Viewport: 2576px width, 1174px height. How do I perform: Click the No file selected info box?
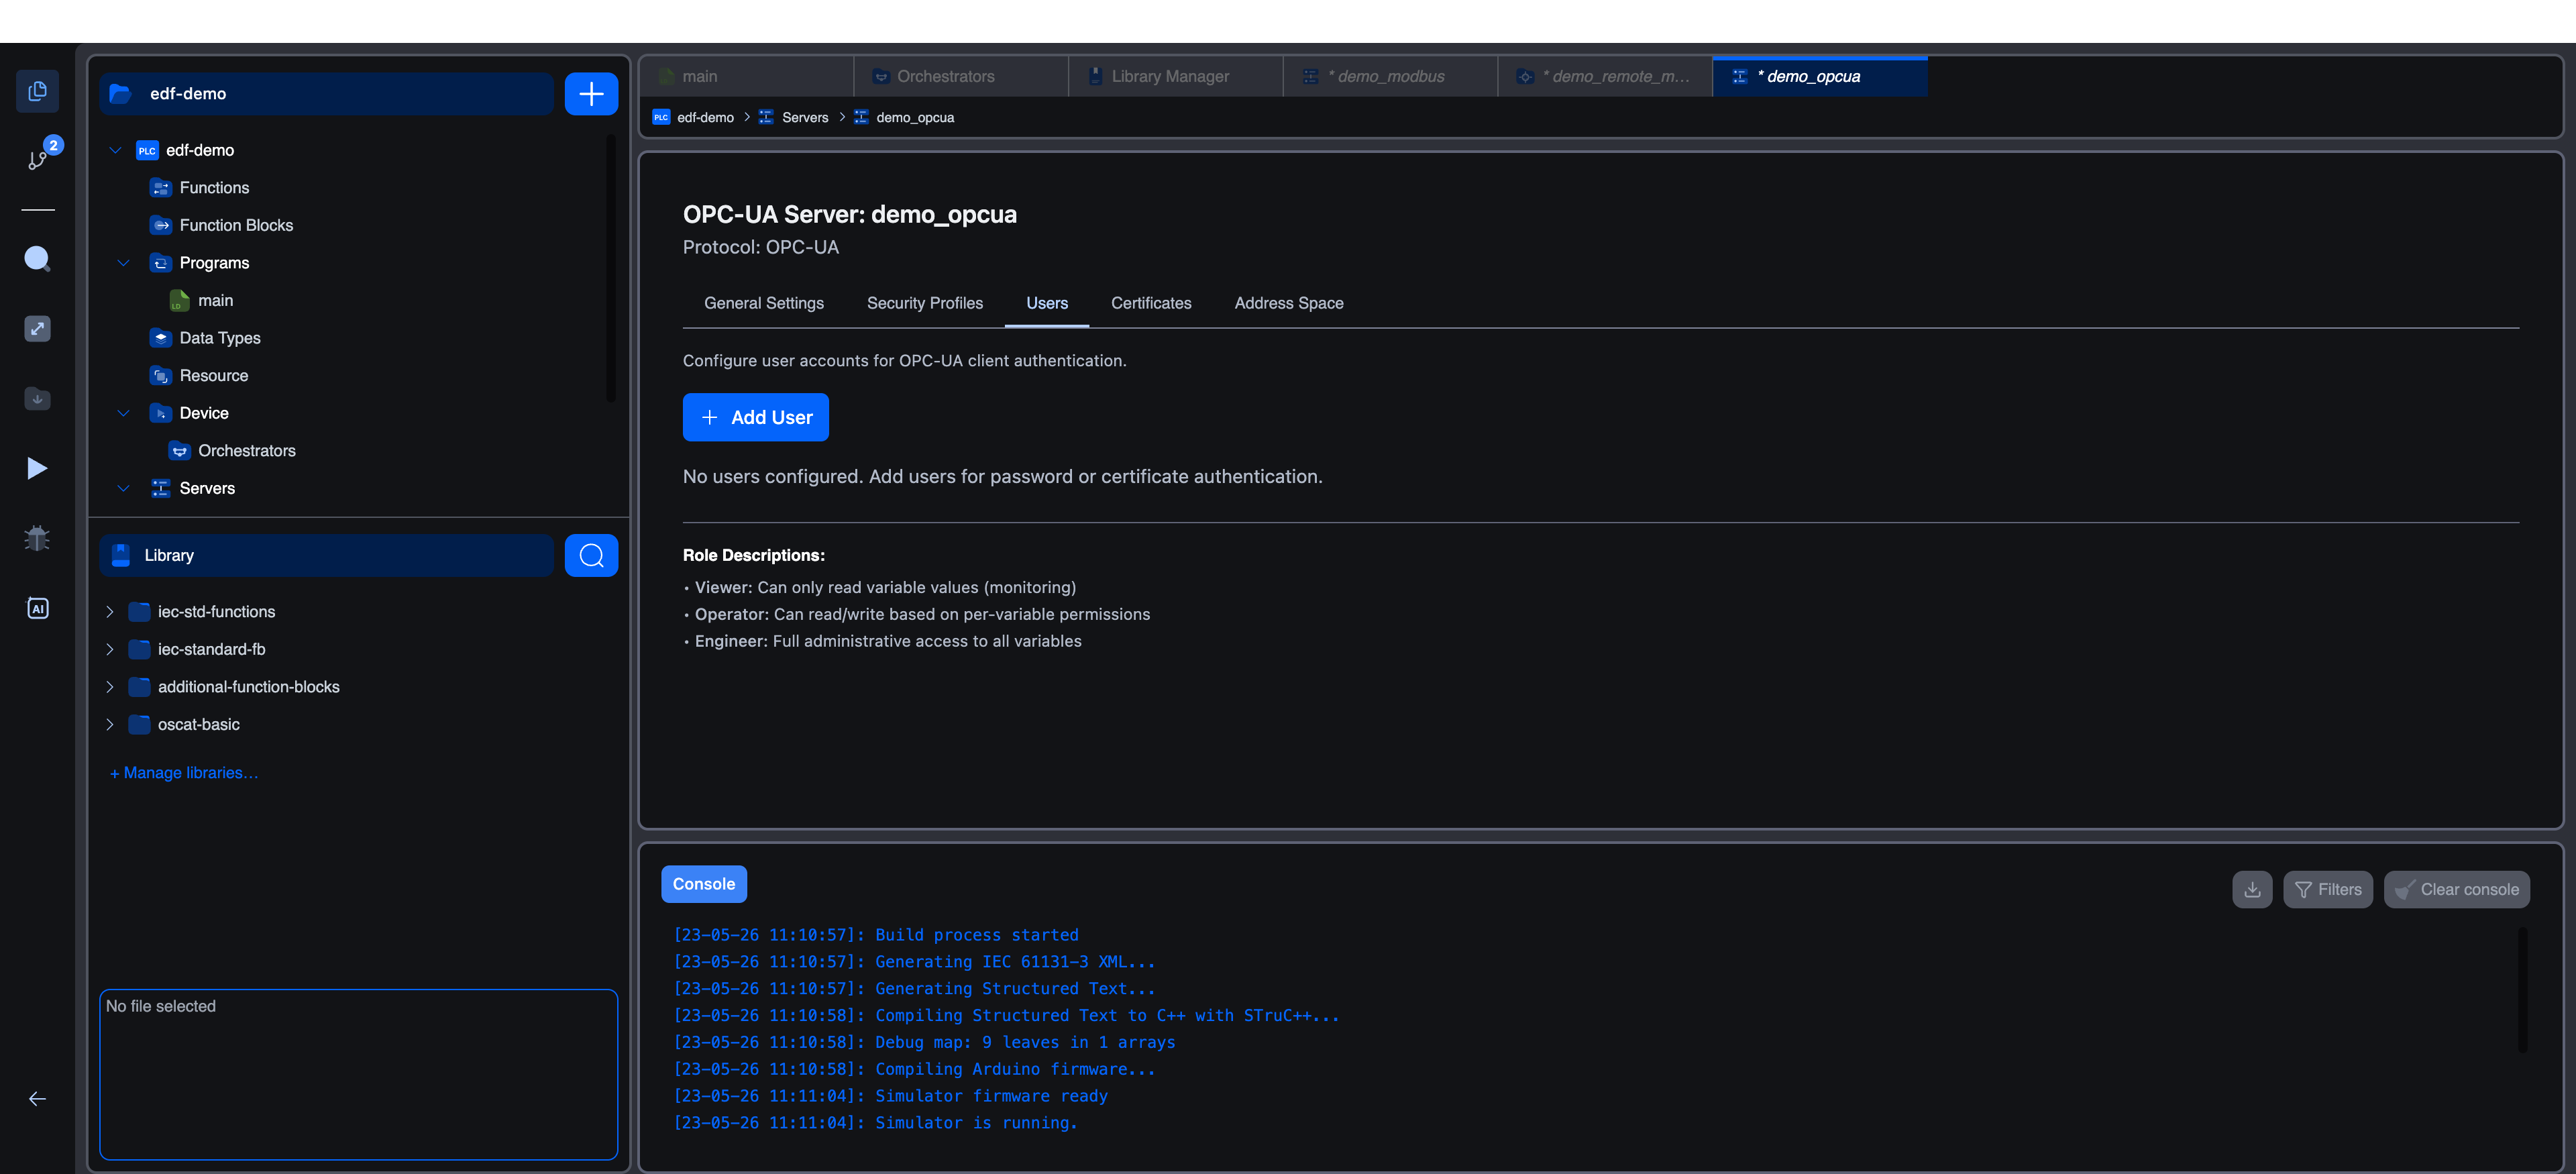click(358, 1074)
